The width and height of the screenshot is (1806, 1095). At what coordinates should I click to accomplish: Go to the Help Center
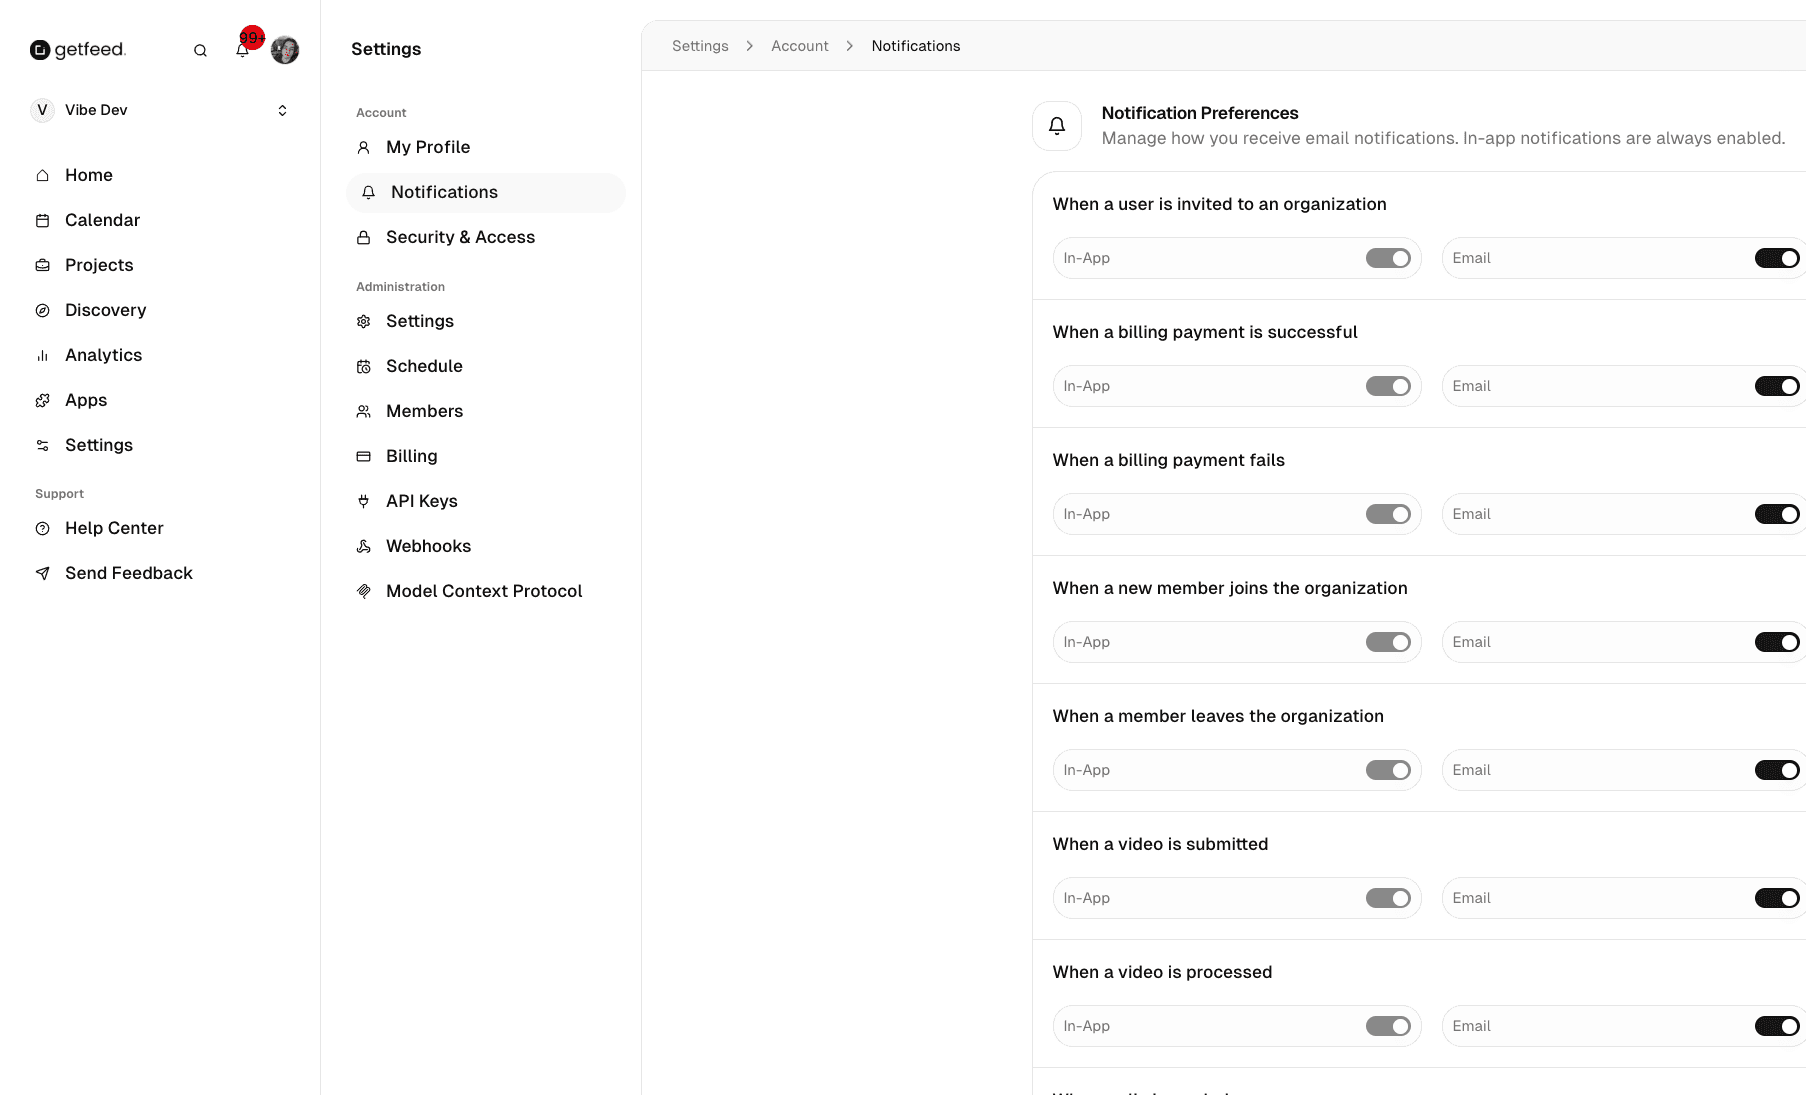point(113,528)
